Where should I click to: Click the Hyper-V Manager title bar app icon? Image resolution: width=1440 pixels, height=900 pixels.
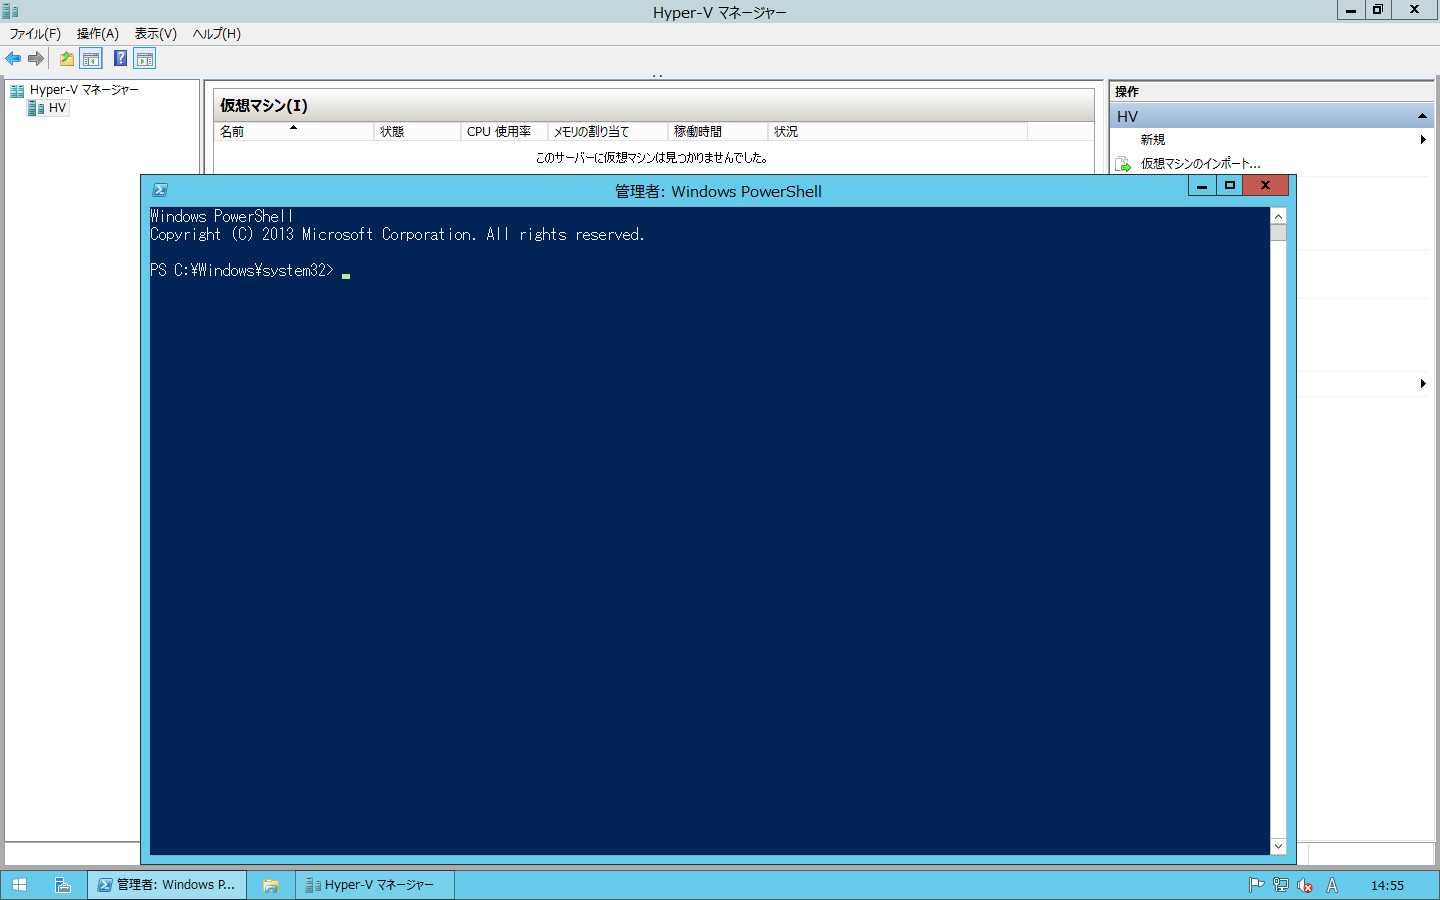pyautogui.click(x=10, y=11)
